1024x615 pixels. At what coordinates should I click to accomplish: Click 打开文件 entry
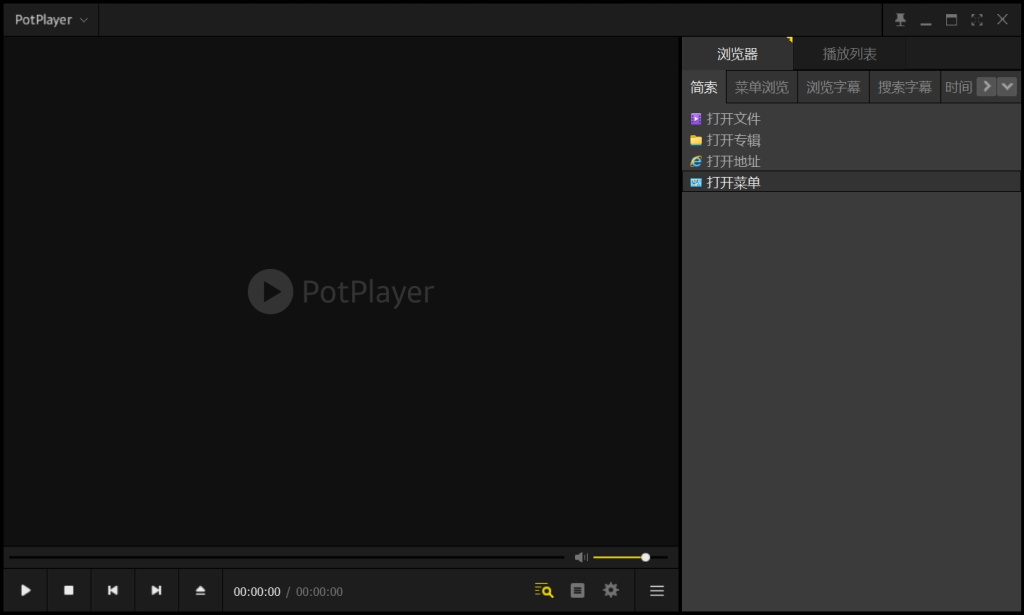coord(851,119)
